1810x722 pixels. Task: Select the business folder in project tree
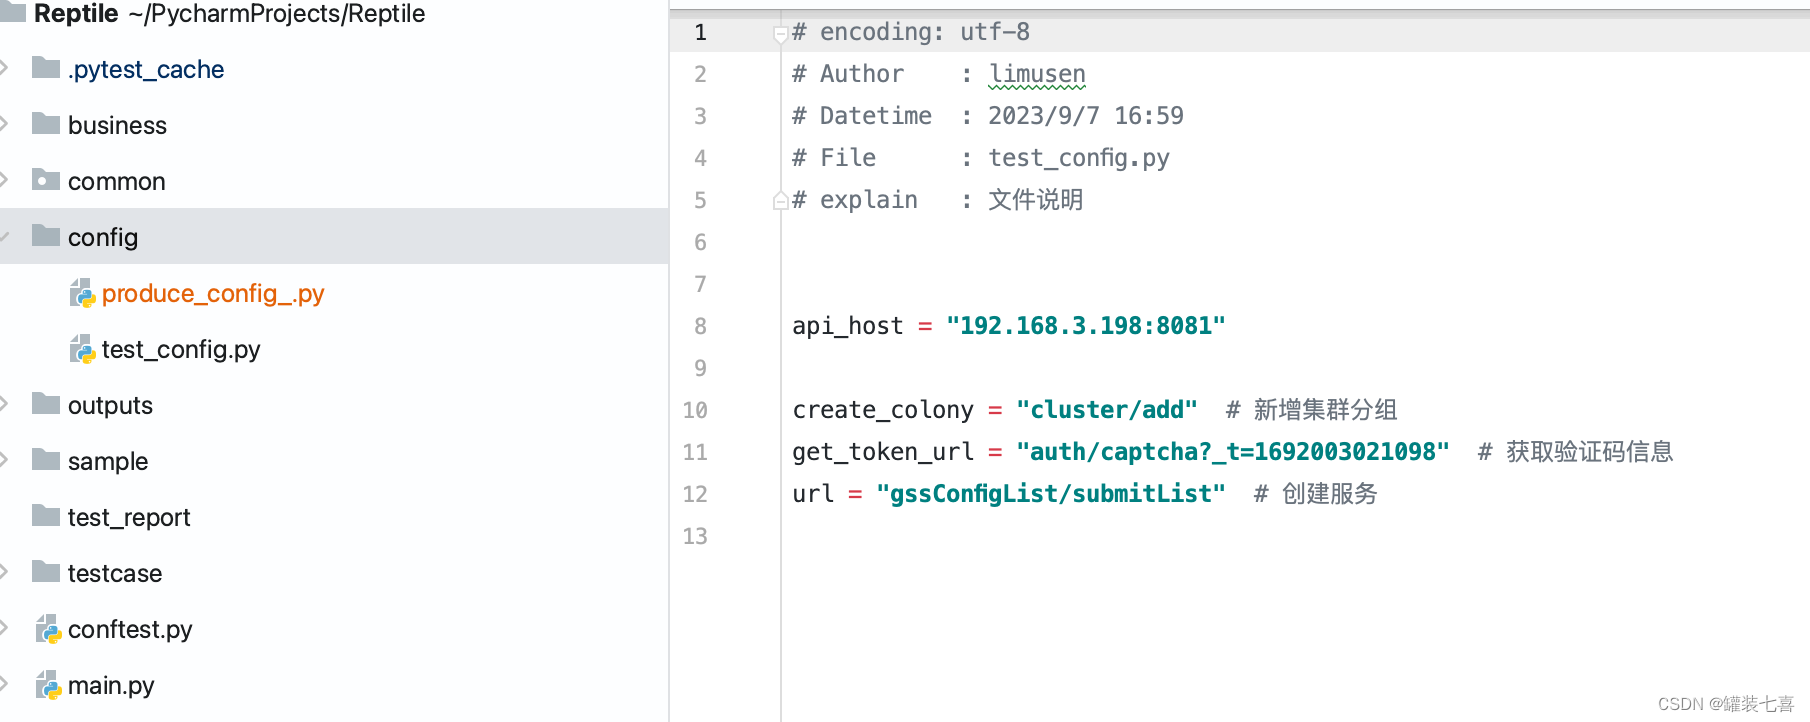[x=117, y=125]
